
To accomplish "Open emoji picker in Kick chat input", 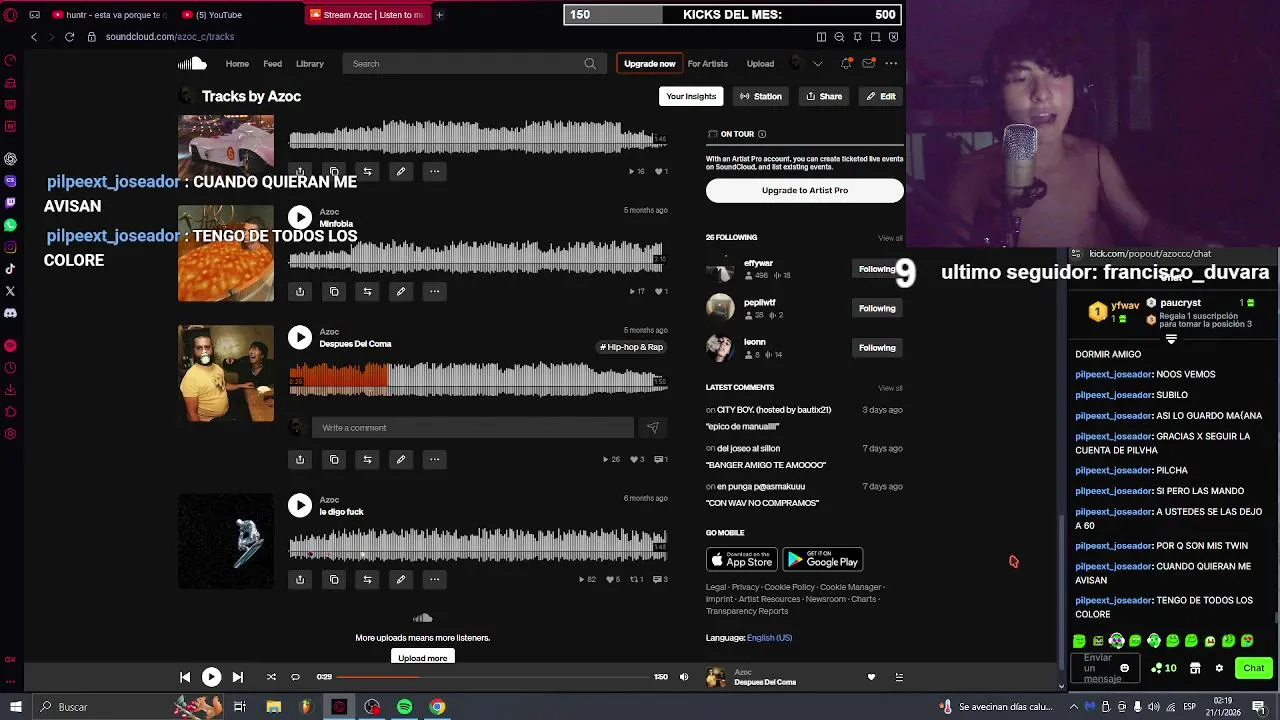I will [x=1124, y=668].
